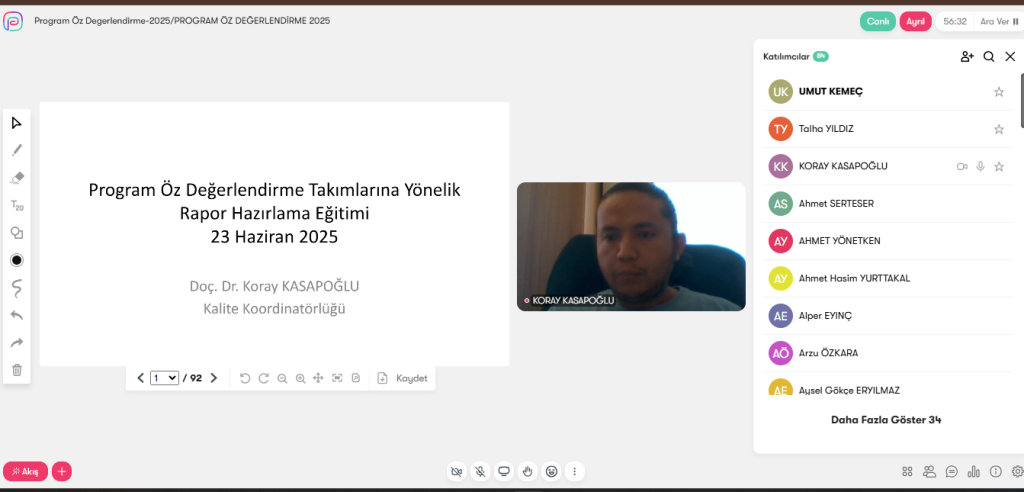
Task: Toggle the camera on
Action: coord(457,471)
